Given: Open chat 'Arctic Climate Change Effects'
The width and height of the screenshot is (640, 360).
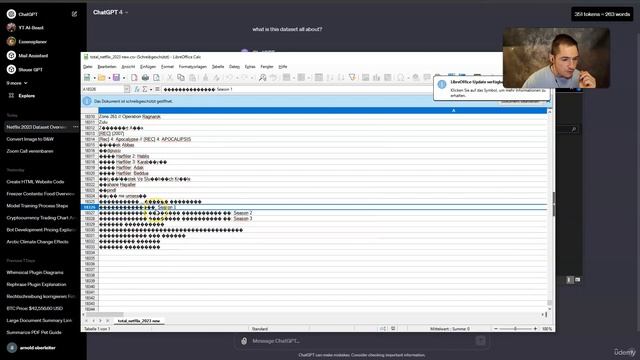Looking at the screenshot, I should (38, 242).
